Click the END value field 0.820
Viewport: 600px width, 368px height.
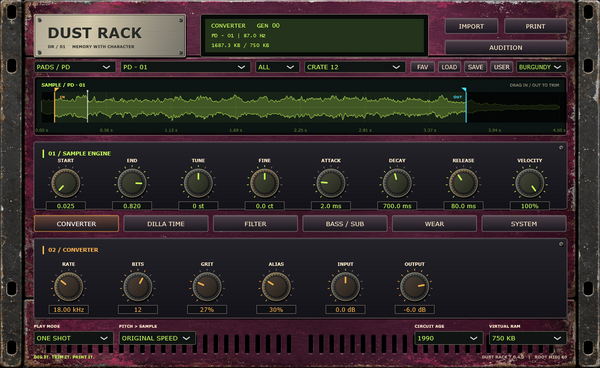pyautogui.click(x=132, y=206)
